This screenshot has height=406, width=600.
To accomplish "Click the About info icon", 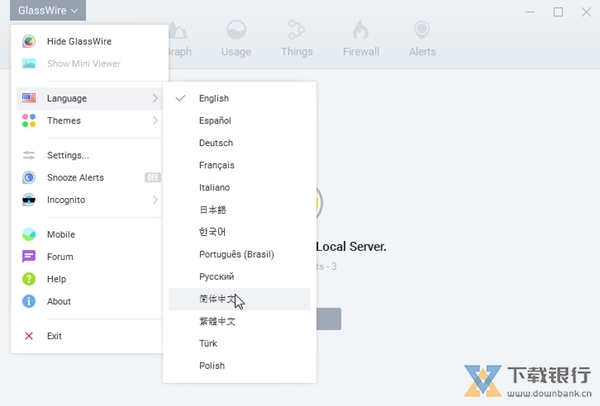I will (x=29, y=301).
